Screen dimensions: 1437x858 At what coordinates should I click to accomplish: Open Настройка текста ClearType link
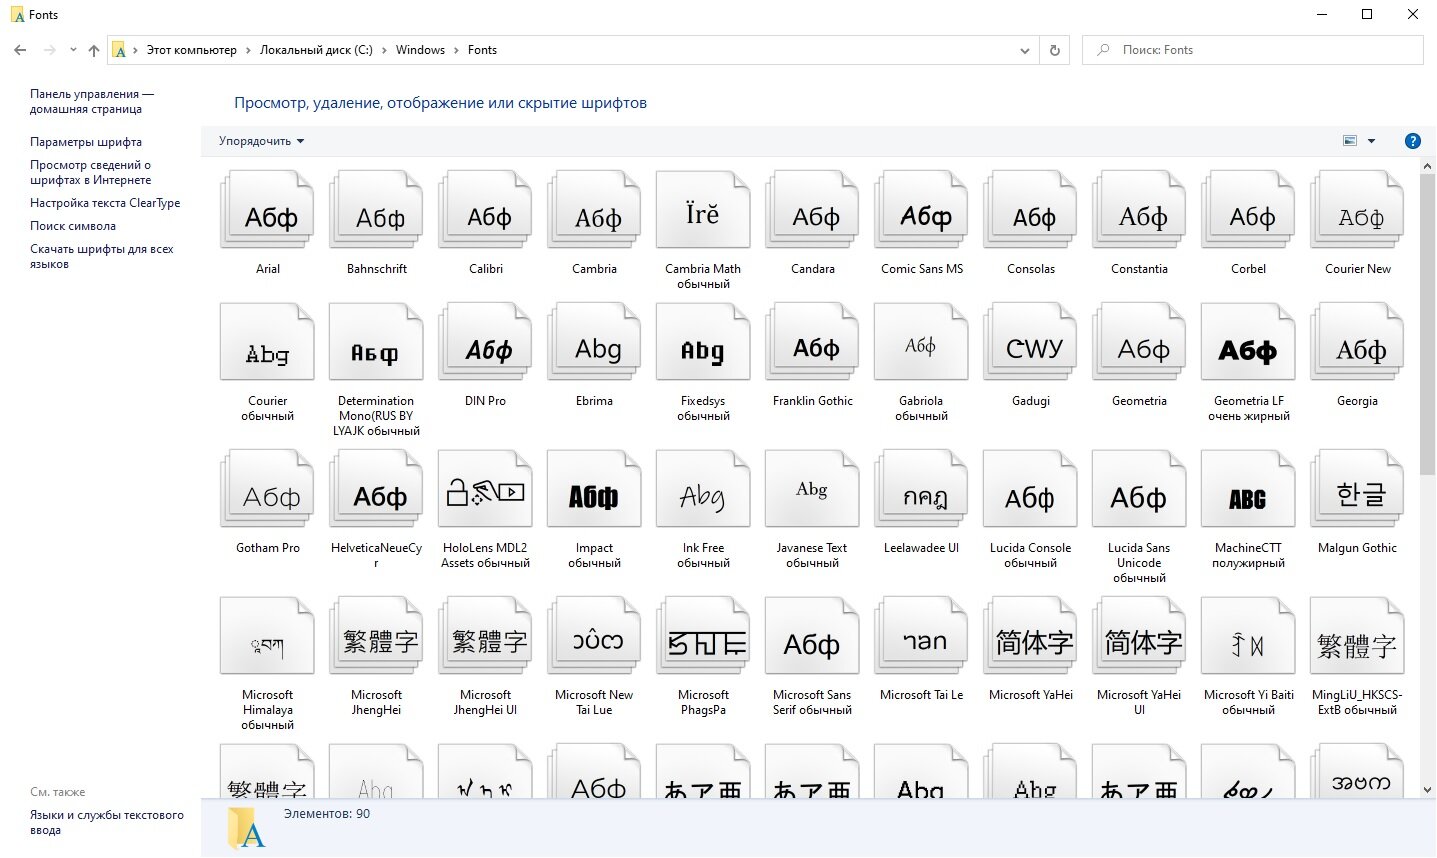105,203
